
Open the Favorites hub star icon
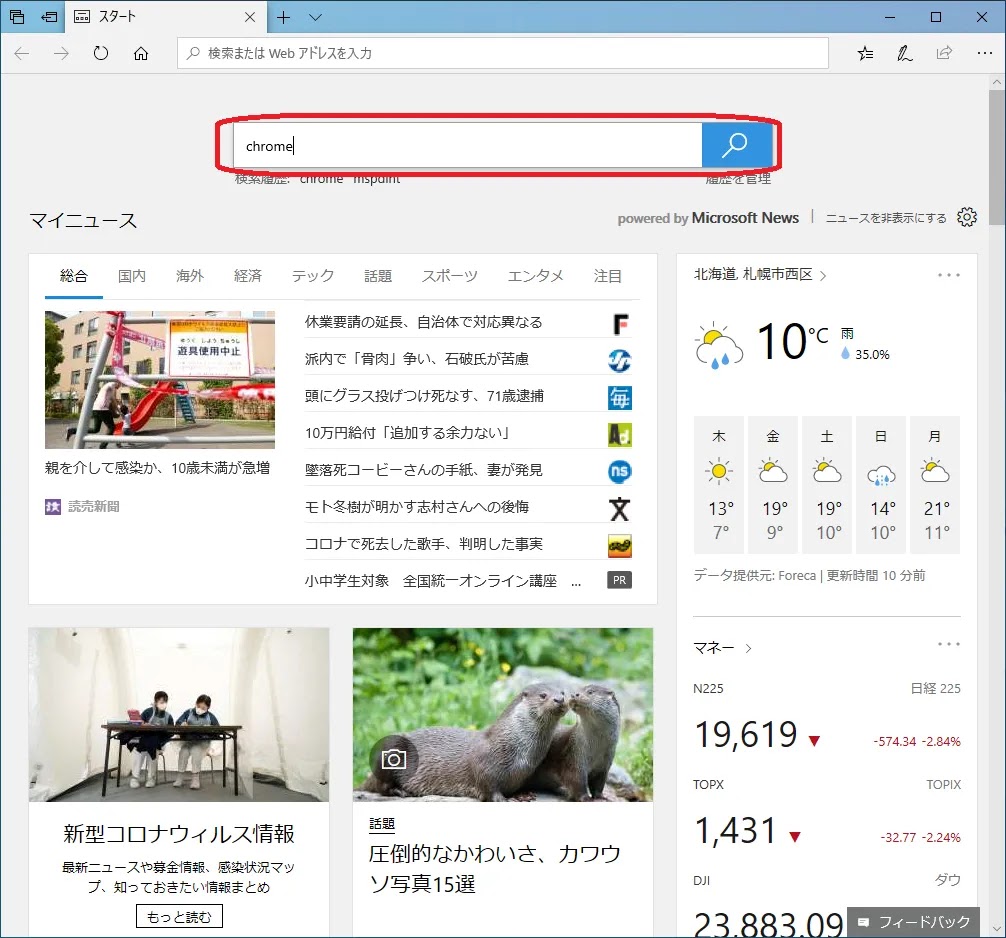pyautogui.click(x=865, y=53)
